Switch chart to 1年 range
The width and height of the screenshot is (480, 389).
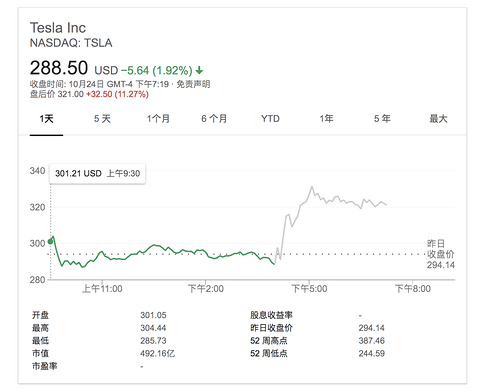[x=326, y=119]
